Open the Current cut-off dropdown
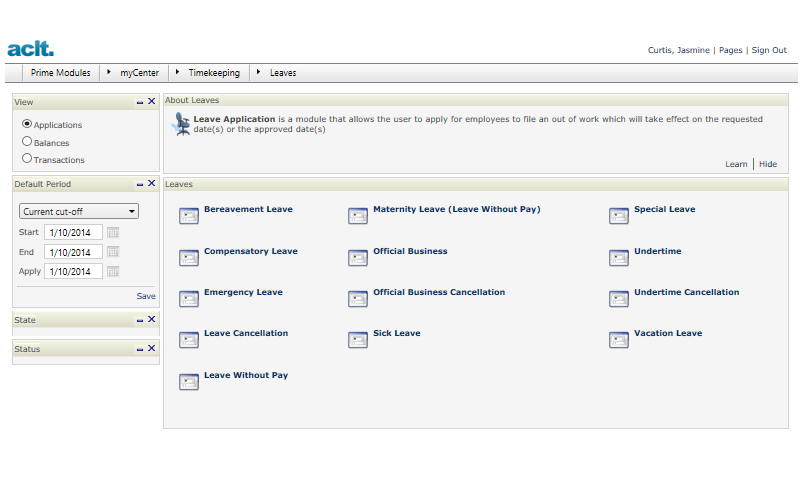 pyautogui.click(x=79, y=211)
